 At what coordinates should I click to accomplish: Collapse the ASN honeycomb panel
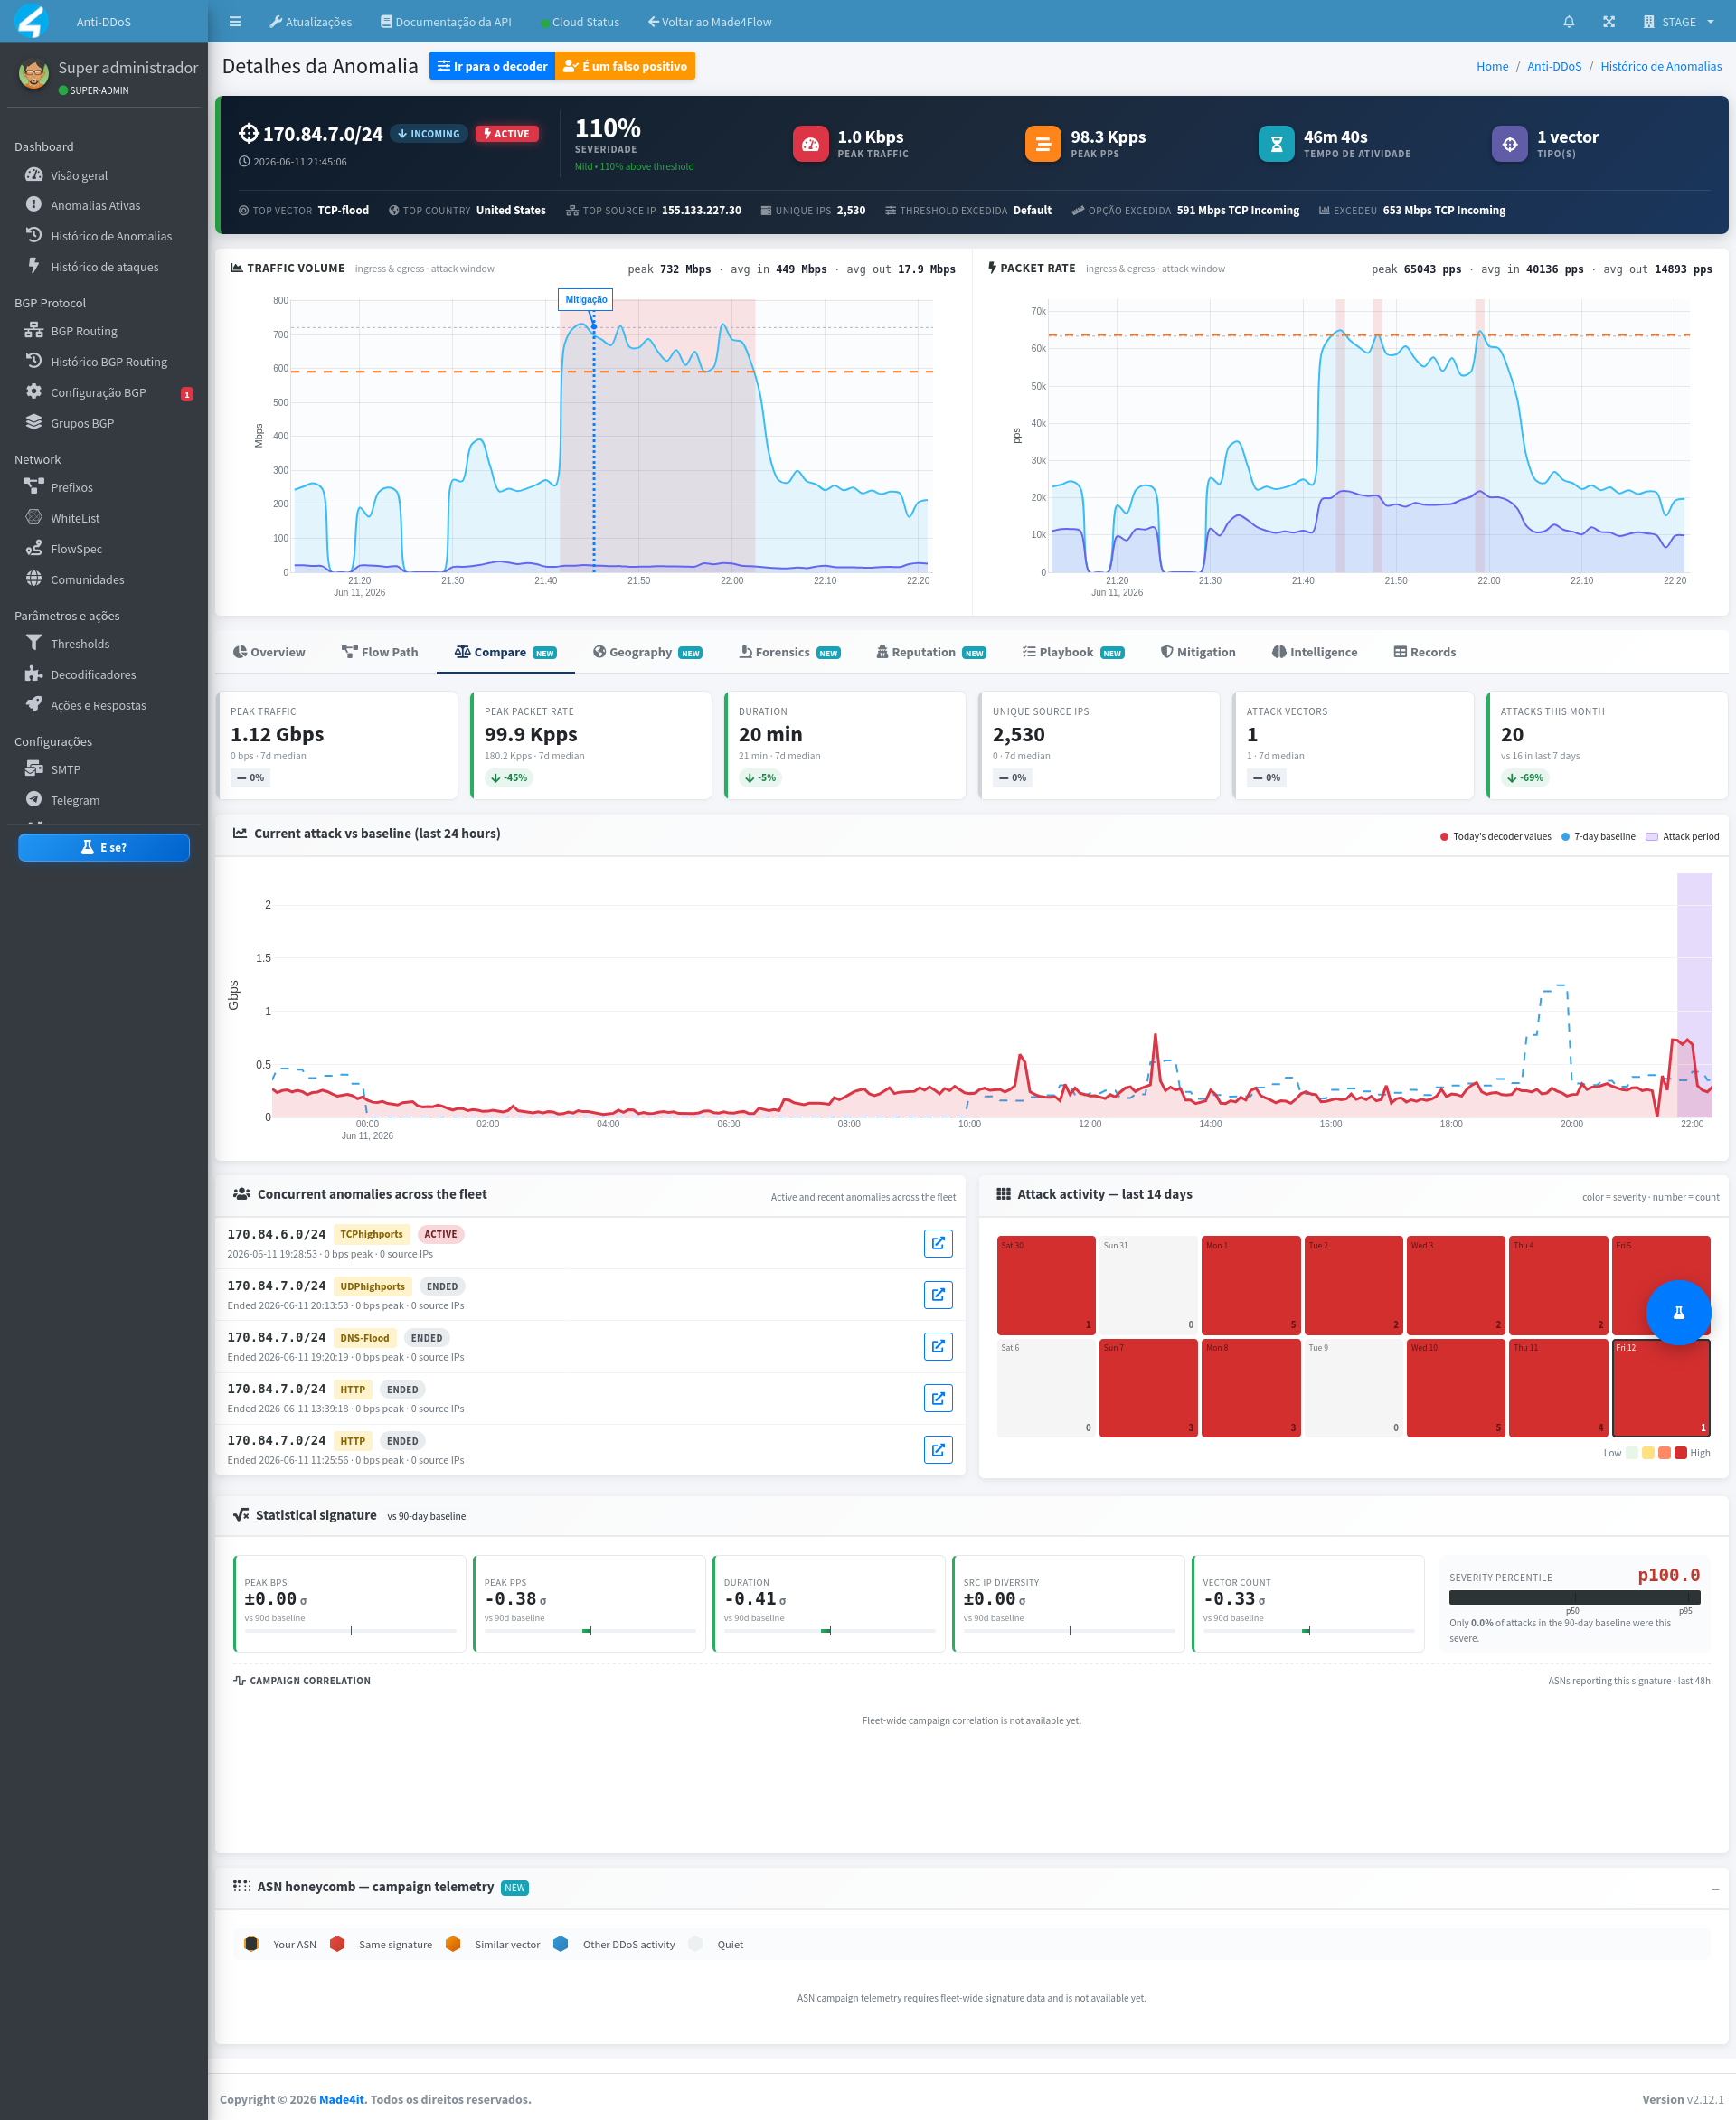click(x=1715, y=1889)
